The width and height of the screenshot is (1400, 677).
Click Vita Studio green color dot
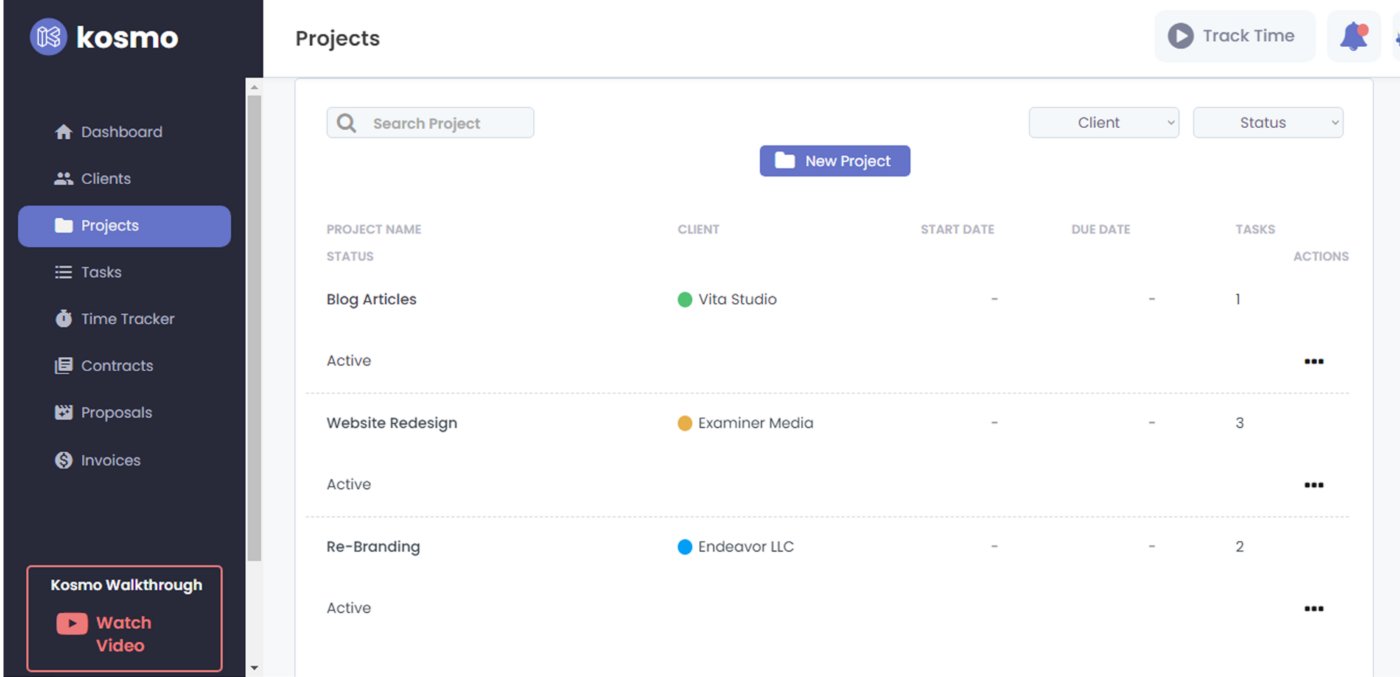click(685, 299)
